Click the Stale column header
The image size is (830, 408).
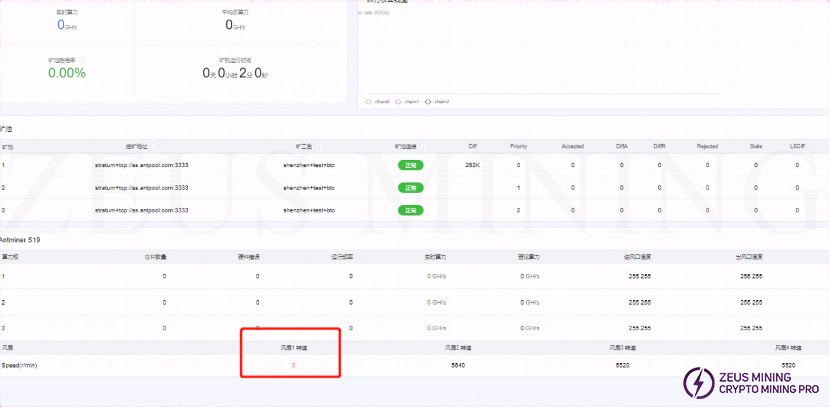coord(756,146)
